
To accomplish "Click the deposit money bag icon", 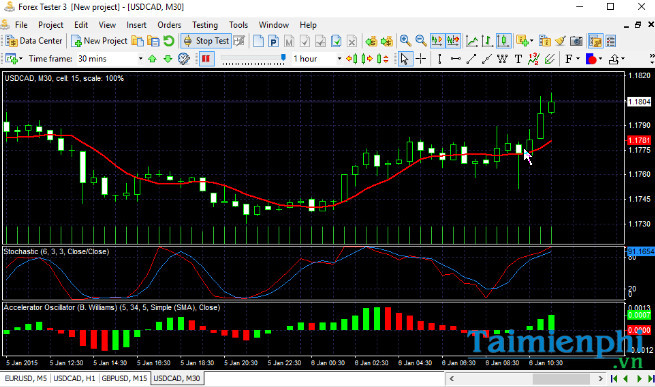I will tap(371, 41).
